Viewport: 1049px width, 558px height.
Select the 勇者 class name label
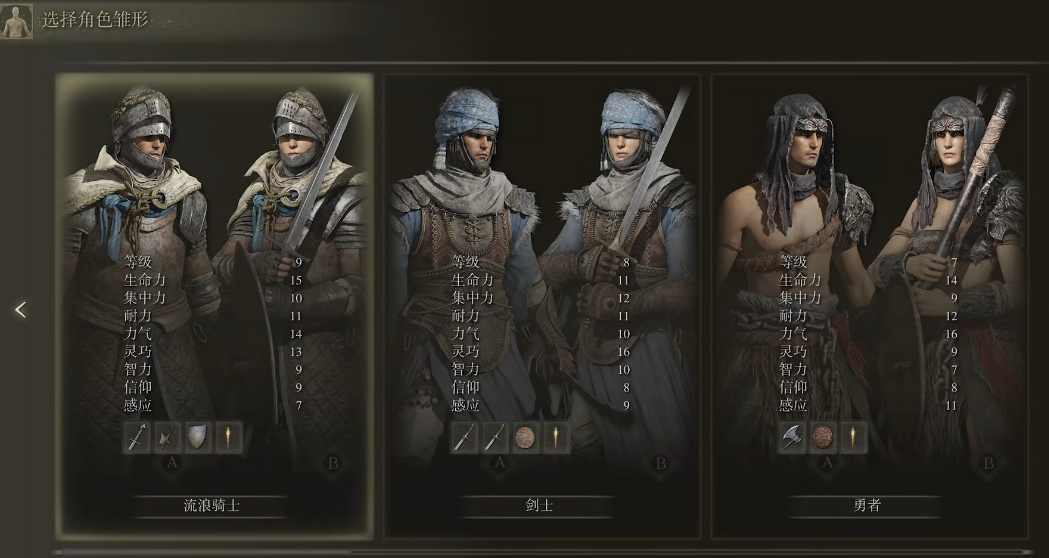tap(866, 506)
